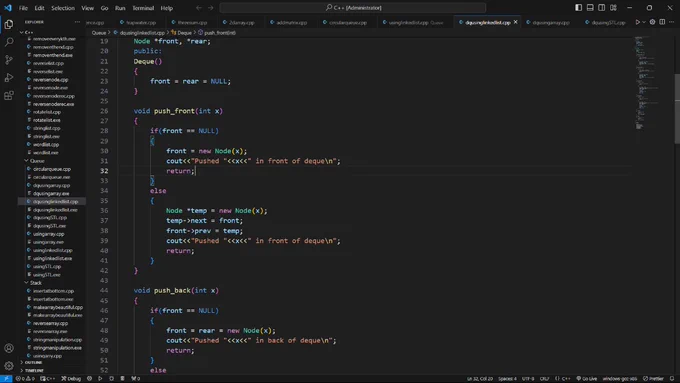
Task: Click Ln 32, Col 20 in status bar
Action: [480, 379]
